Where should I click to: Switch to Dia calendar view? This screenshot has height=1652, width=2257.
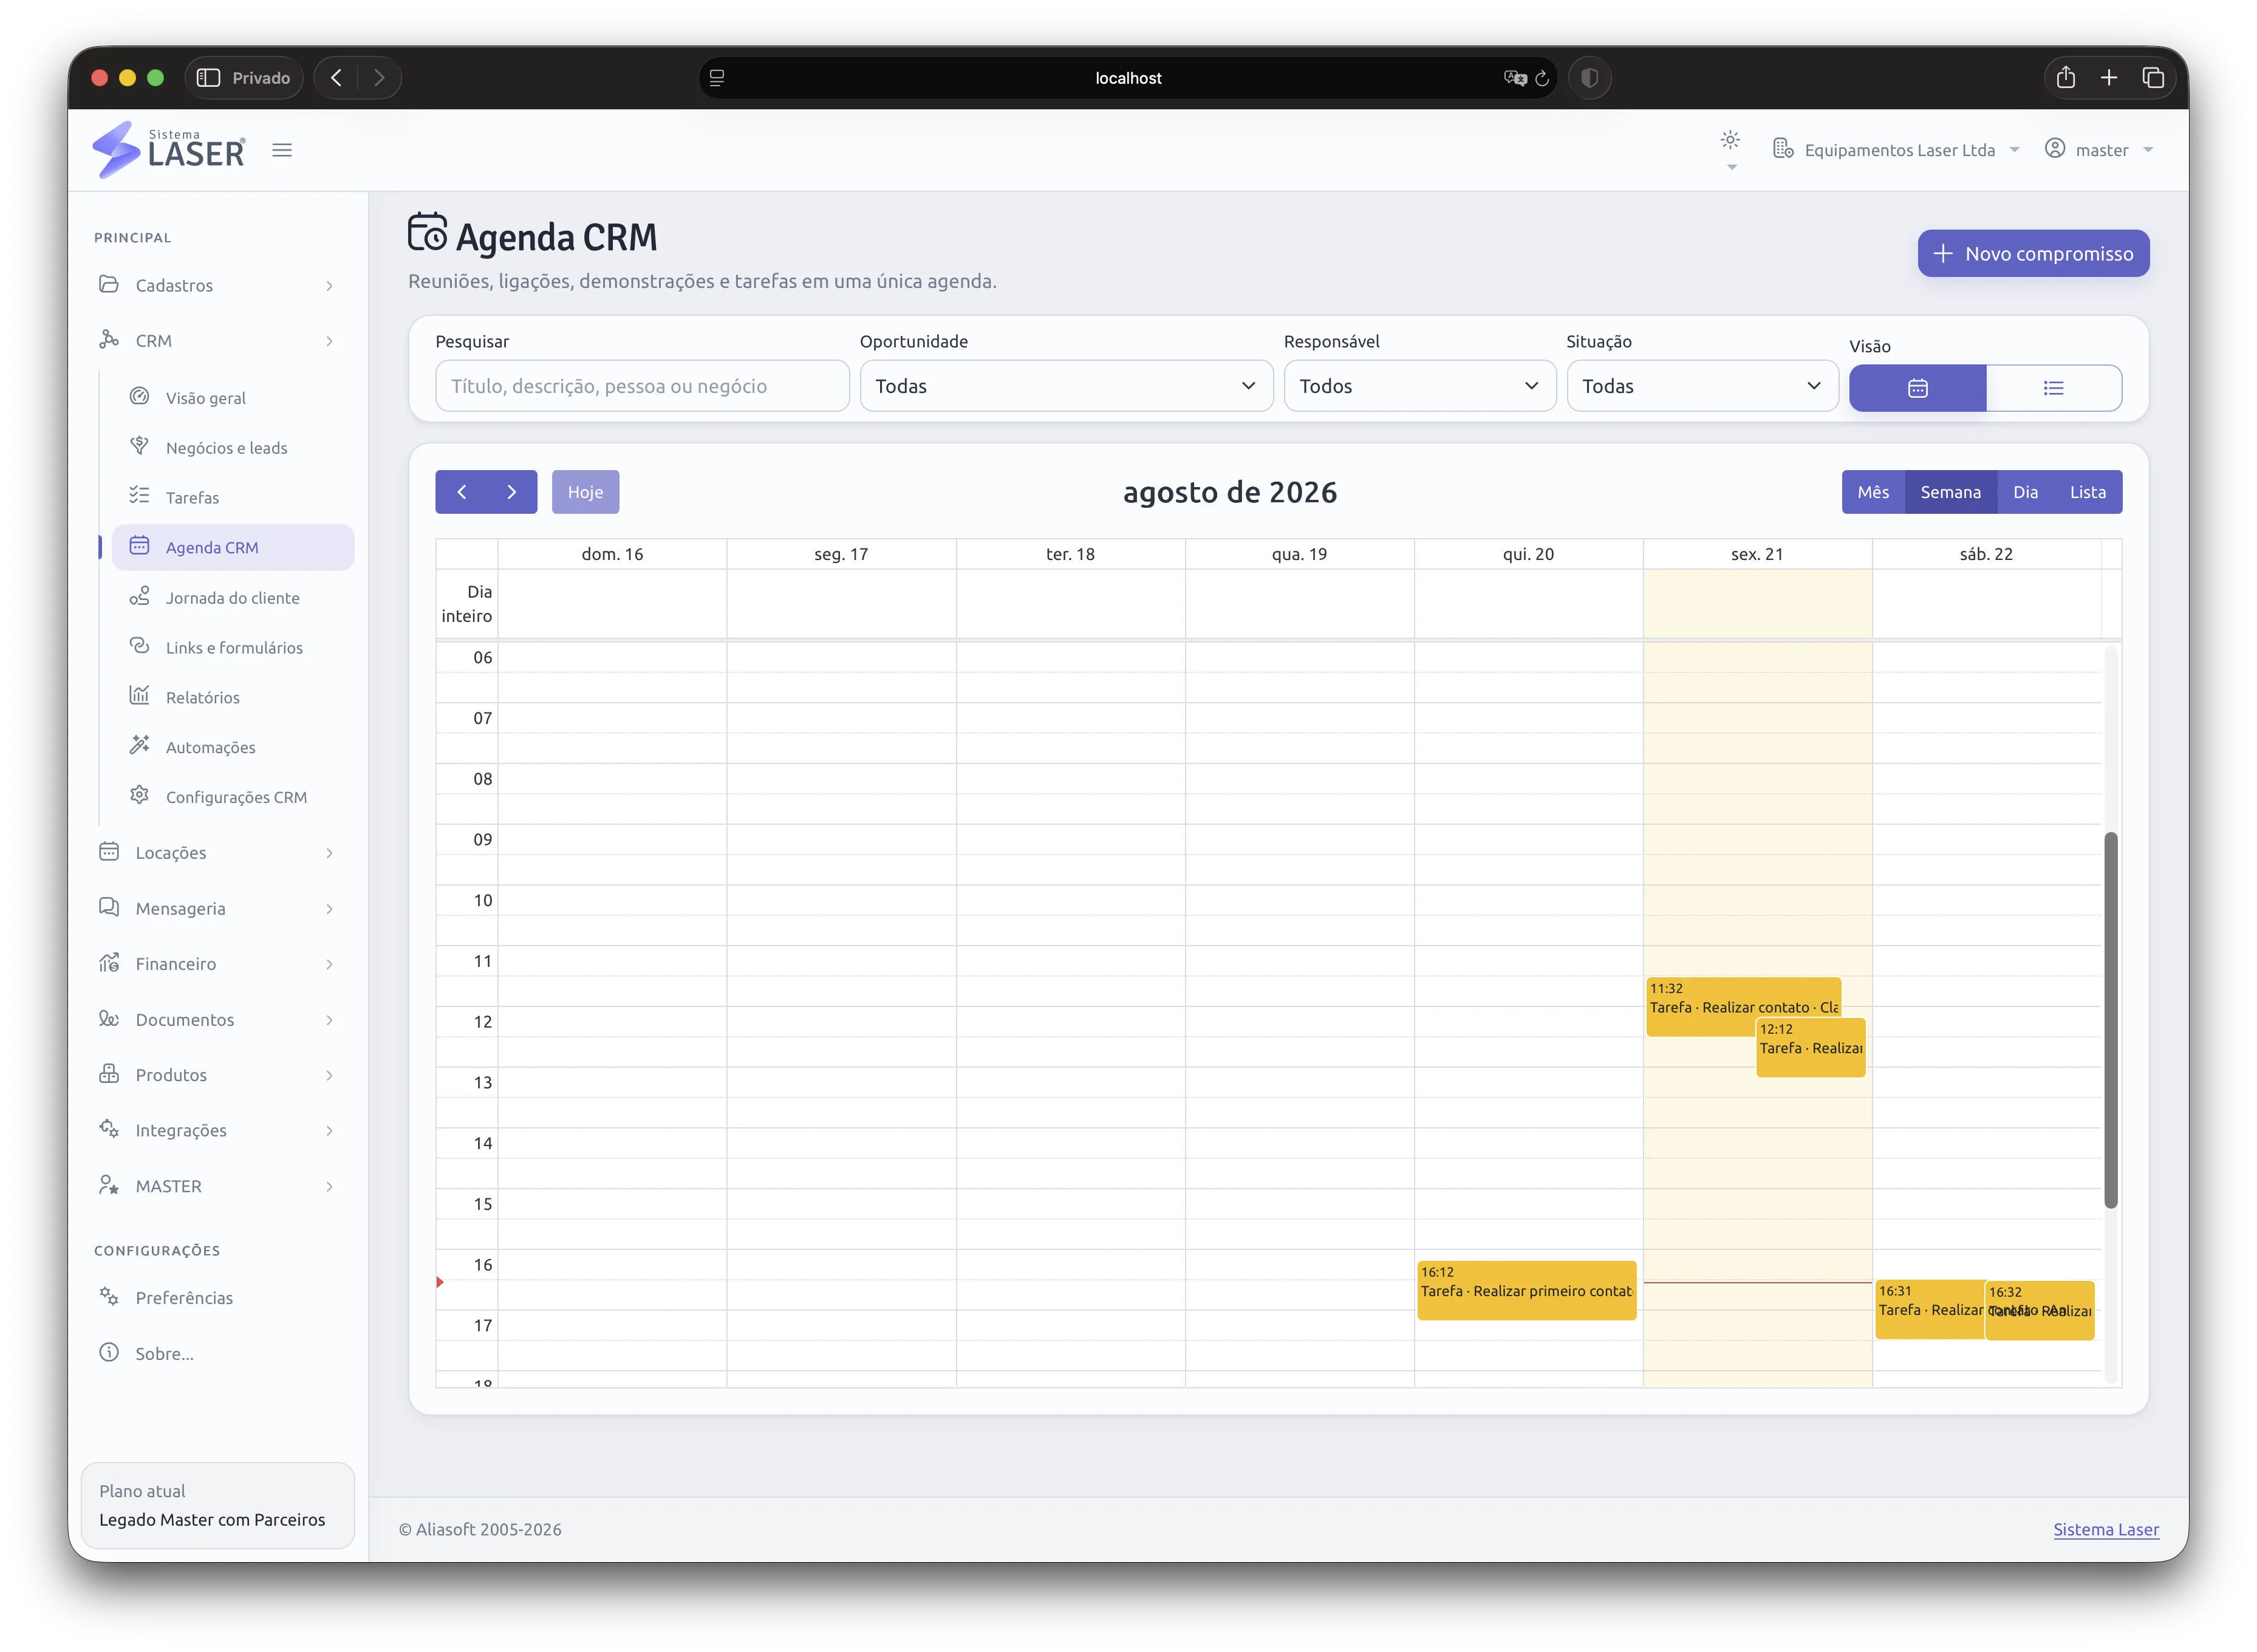(2025, 492)
